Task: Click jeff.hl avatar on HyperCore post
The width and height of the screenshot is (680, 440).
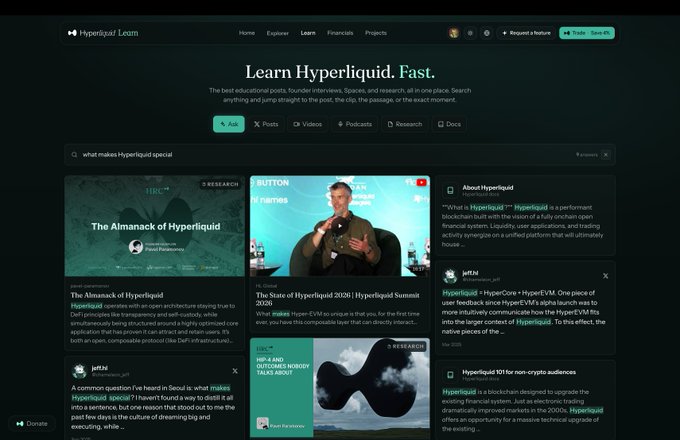Action: click(x=450, y=276)
